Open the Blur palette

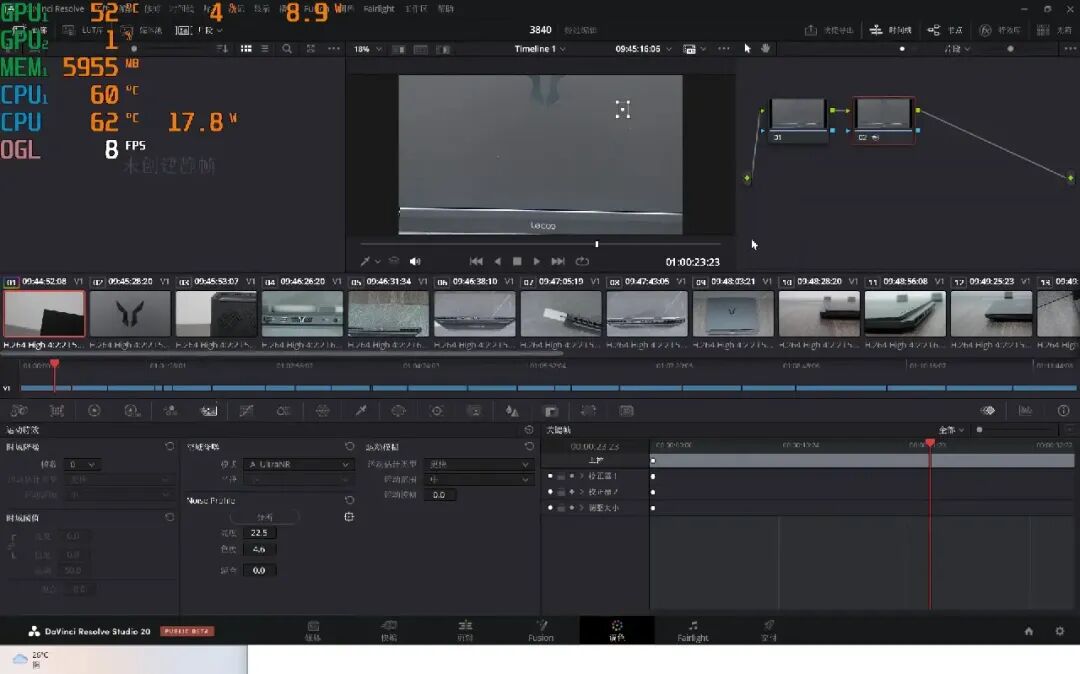click(x=512, y=411)
